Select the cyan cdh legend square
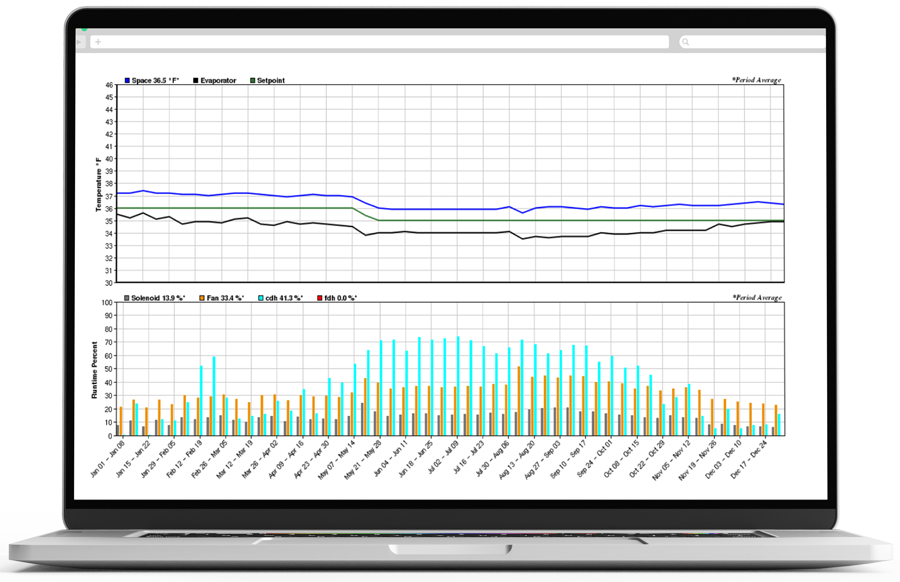This screenshot has width=900, height=582. point(262,298)
